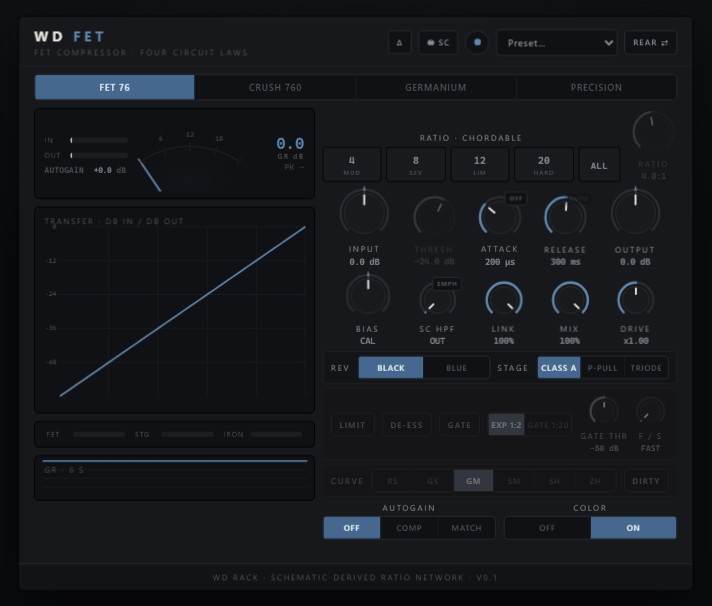
Task: Click the 300 ms release value
Action: tap(565, 262)
